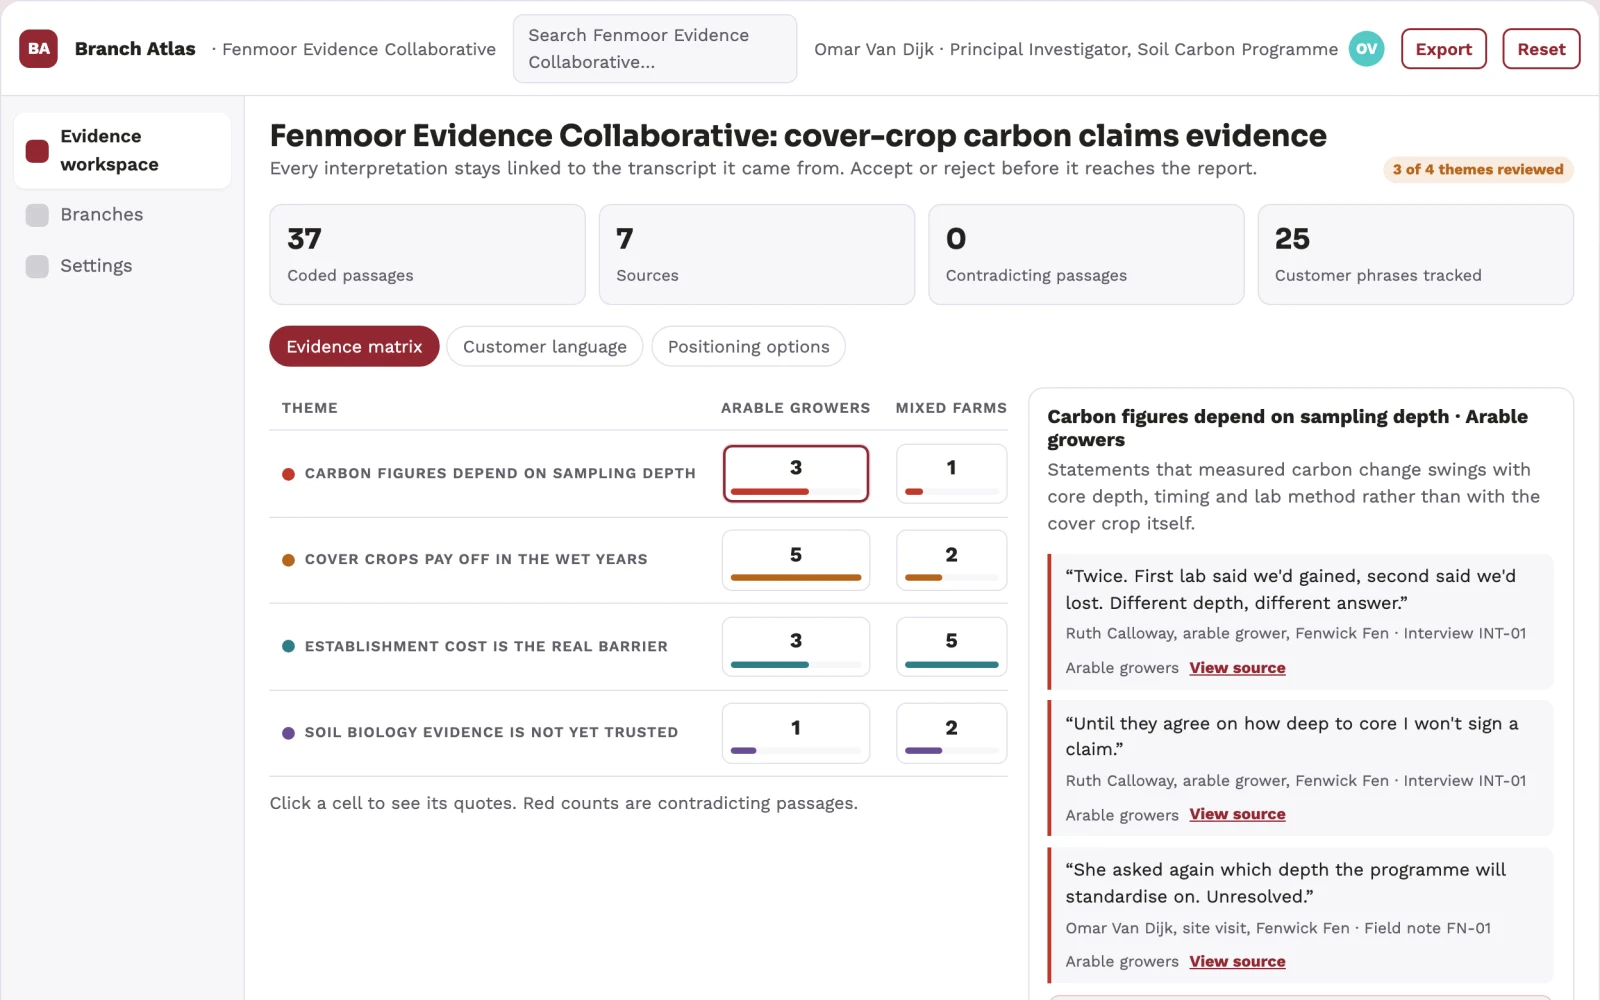Image resolution: width=1600 pixels, height=1000 pixels.
Task: View source for the "Until they agree" quote
Action: [x=1237, y=815]
